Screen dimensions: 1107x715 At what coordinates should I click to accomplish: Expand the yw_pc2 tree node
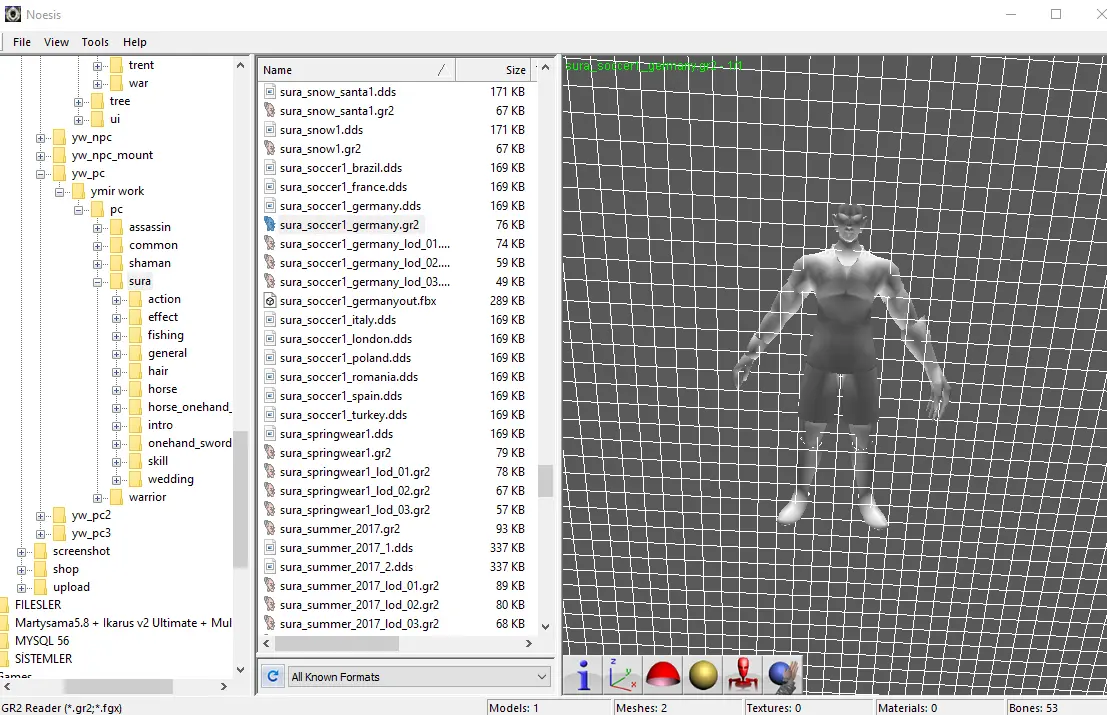point(39,515)
